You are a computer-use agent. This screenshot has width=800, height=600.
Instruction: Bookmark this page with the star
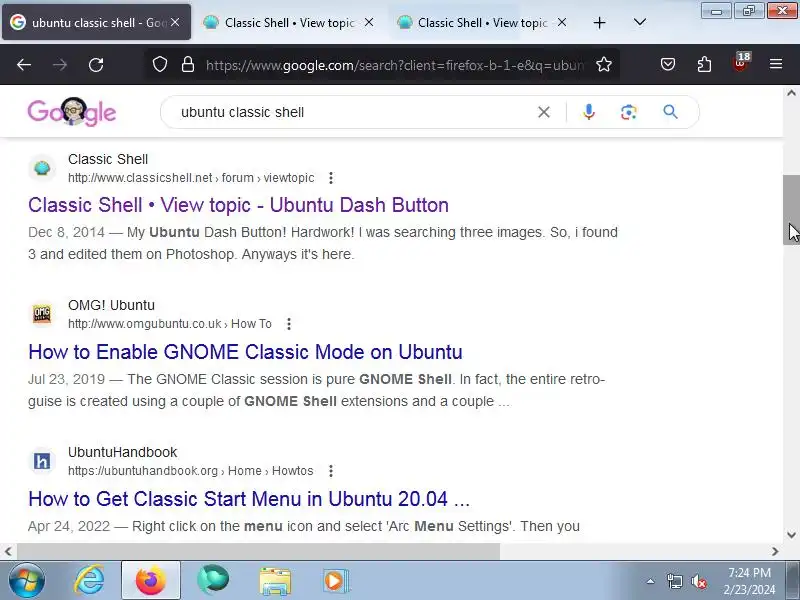(x=604, y=65)
